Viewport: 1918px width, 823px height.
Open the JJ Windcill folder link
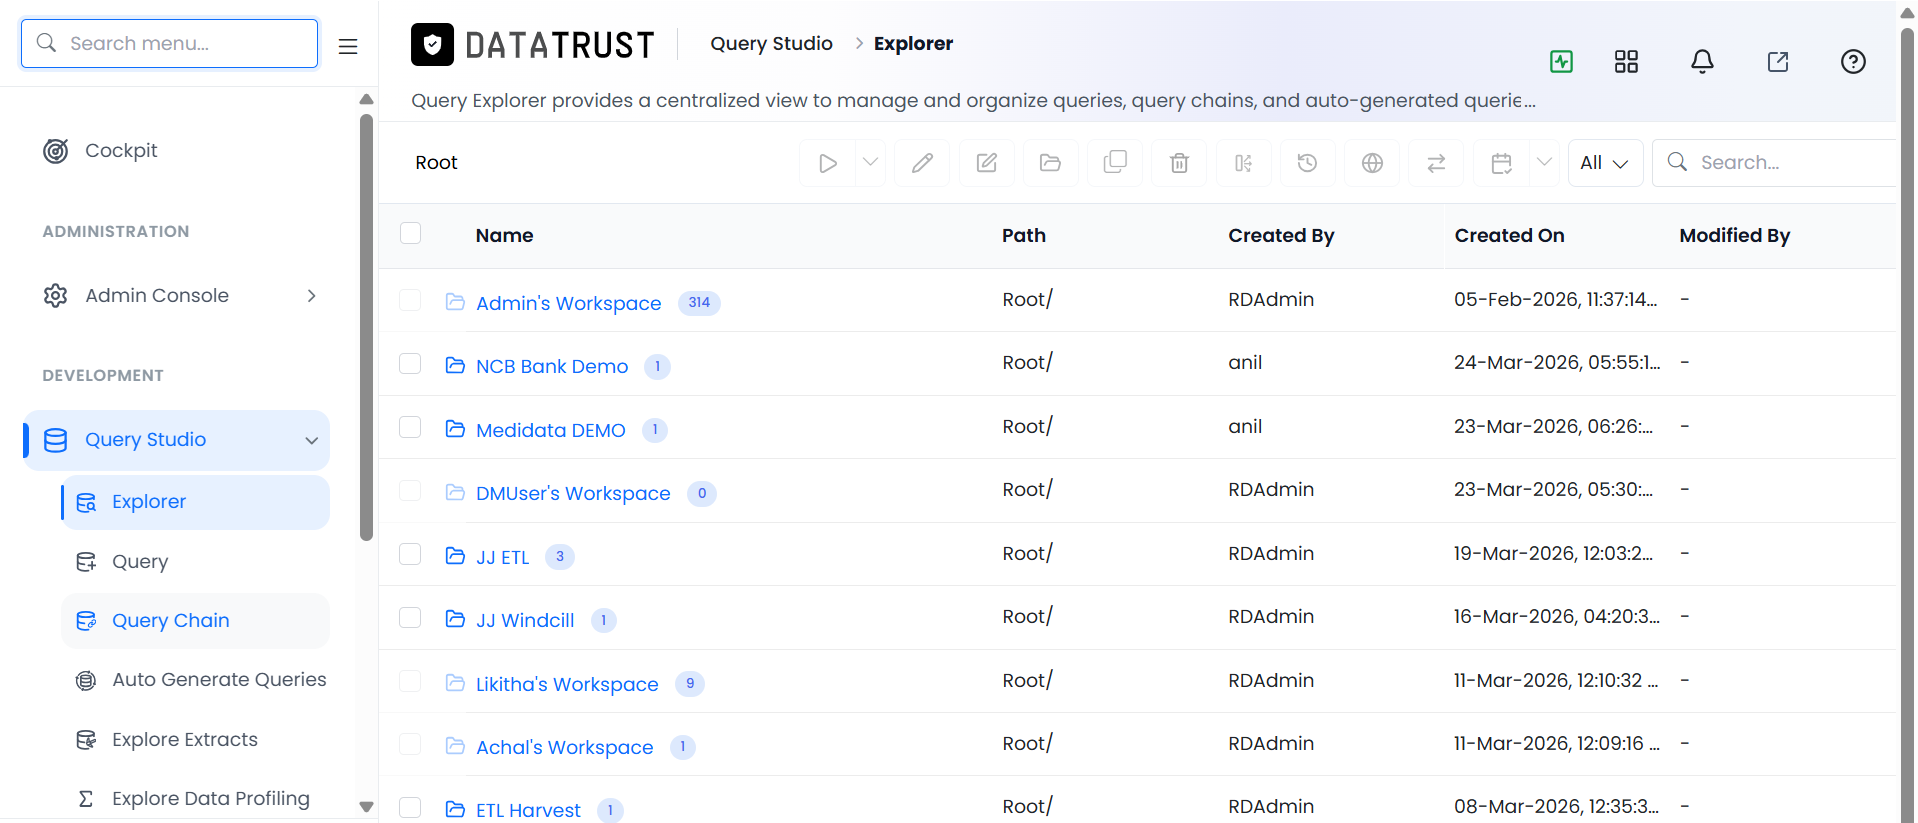(x=525, y=620)
